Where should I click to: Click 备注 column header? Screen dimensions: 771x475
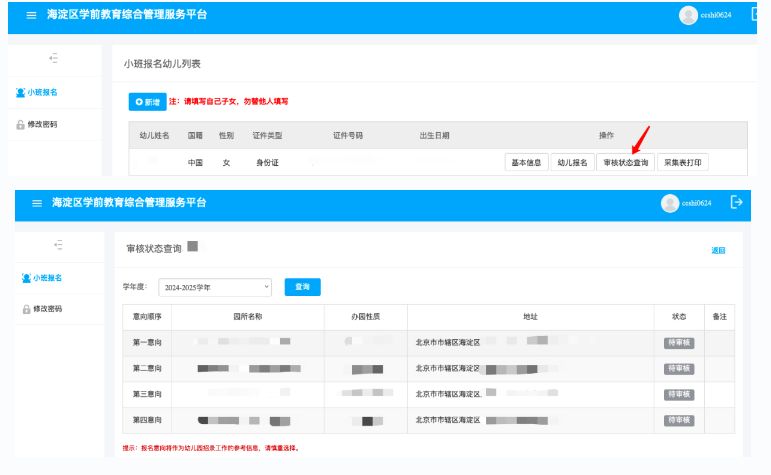pyautogui.click(x=719, y=317)
